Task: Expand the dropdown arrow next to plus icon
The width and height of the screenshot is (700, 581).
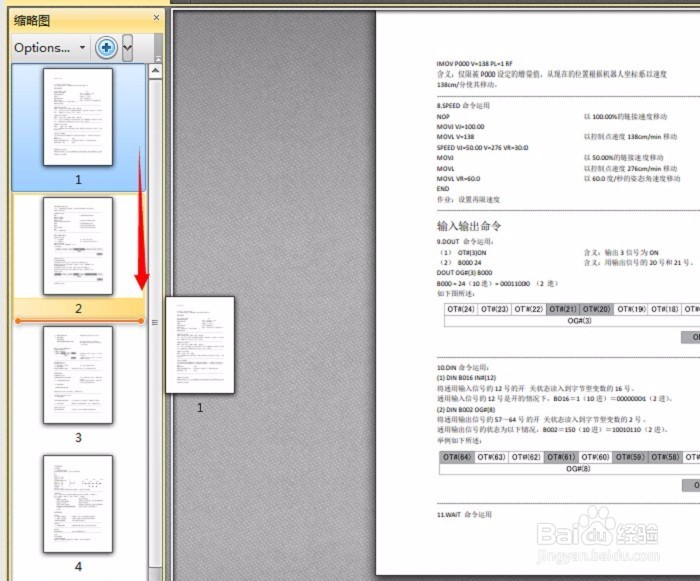Action: pos(127,47)
